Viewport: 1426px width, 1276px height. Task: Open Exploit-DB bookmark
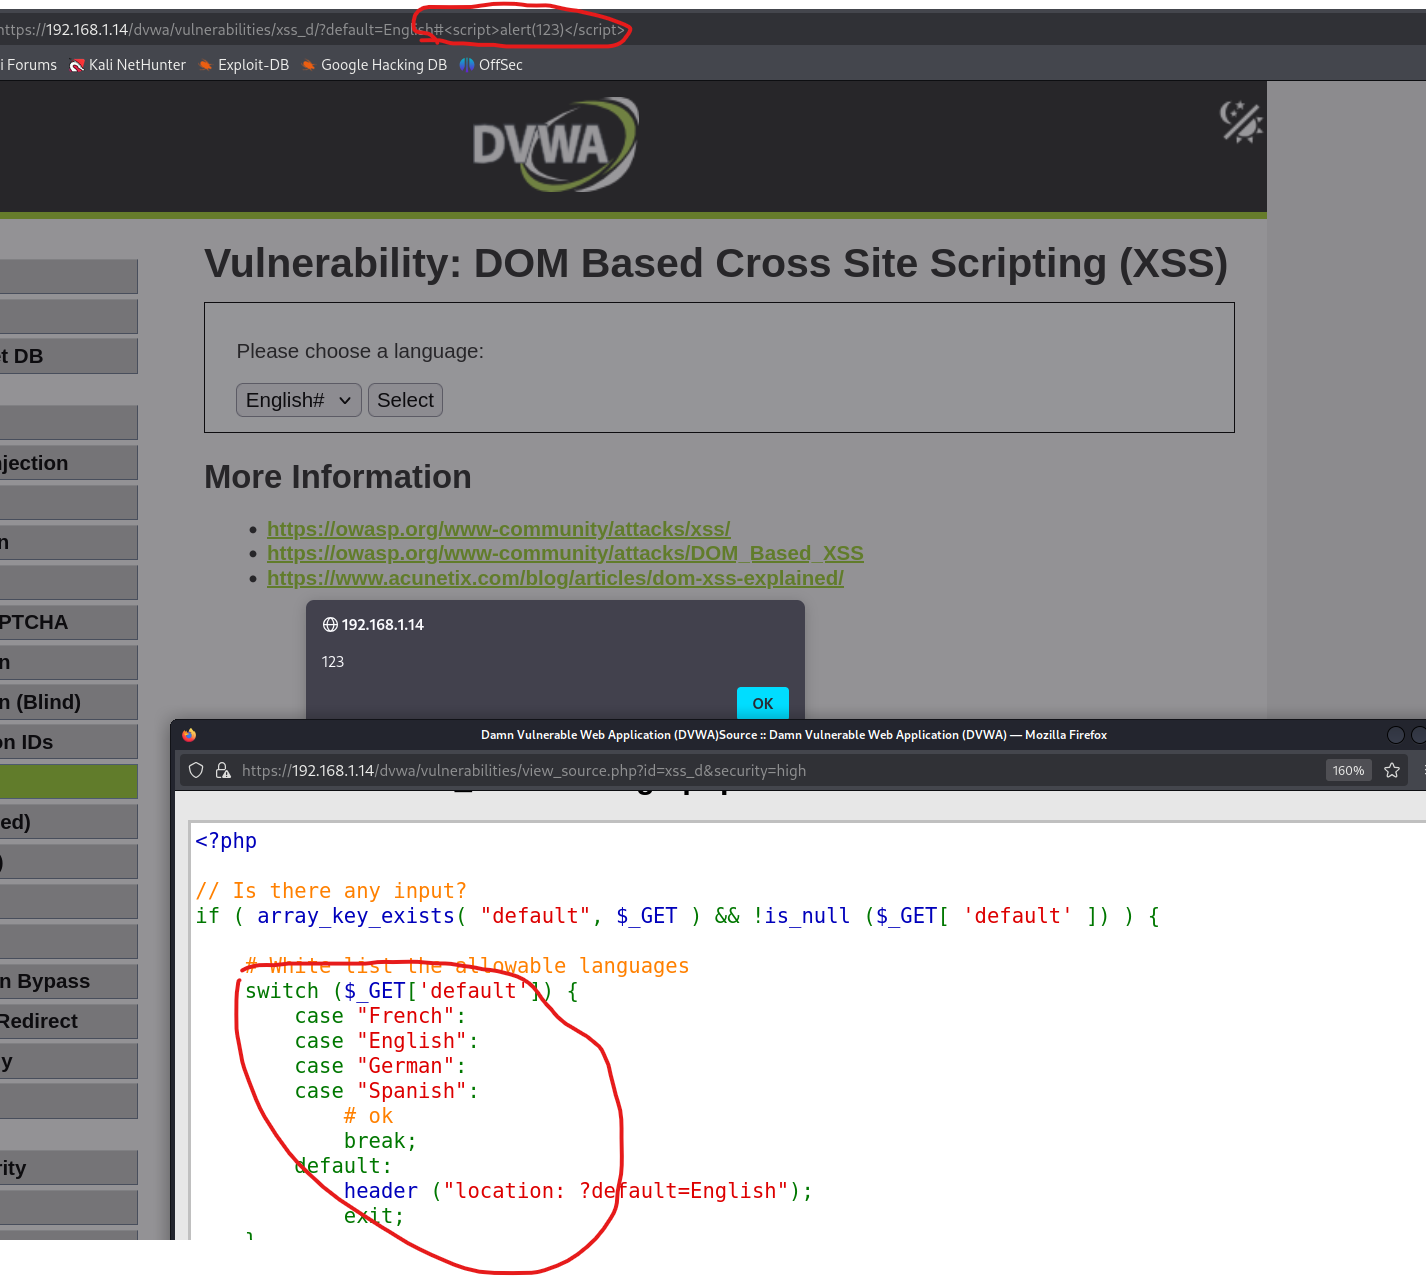243,65
